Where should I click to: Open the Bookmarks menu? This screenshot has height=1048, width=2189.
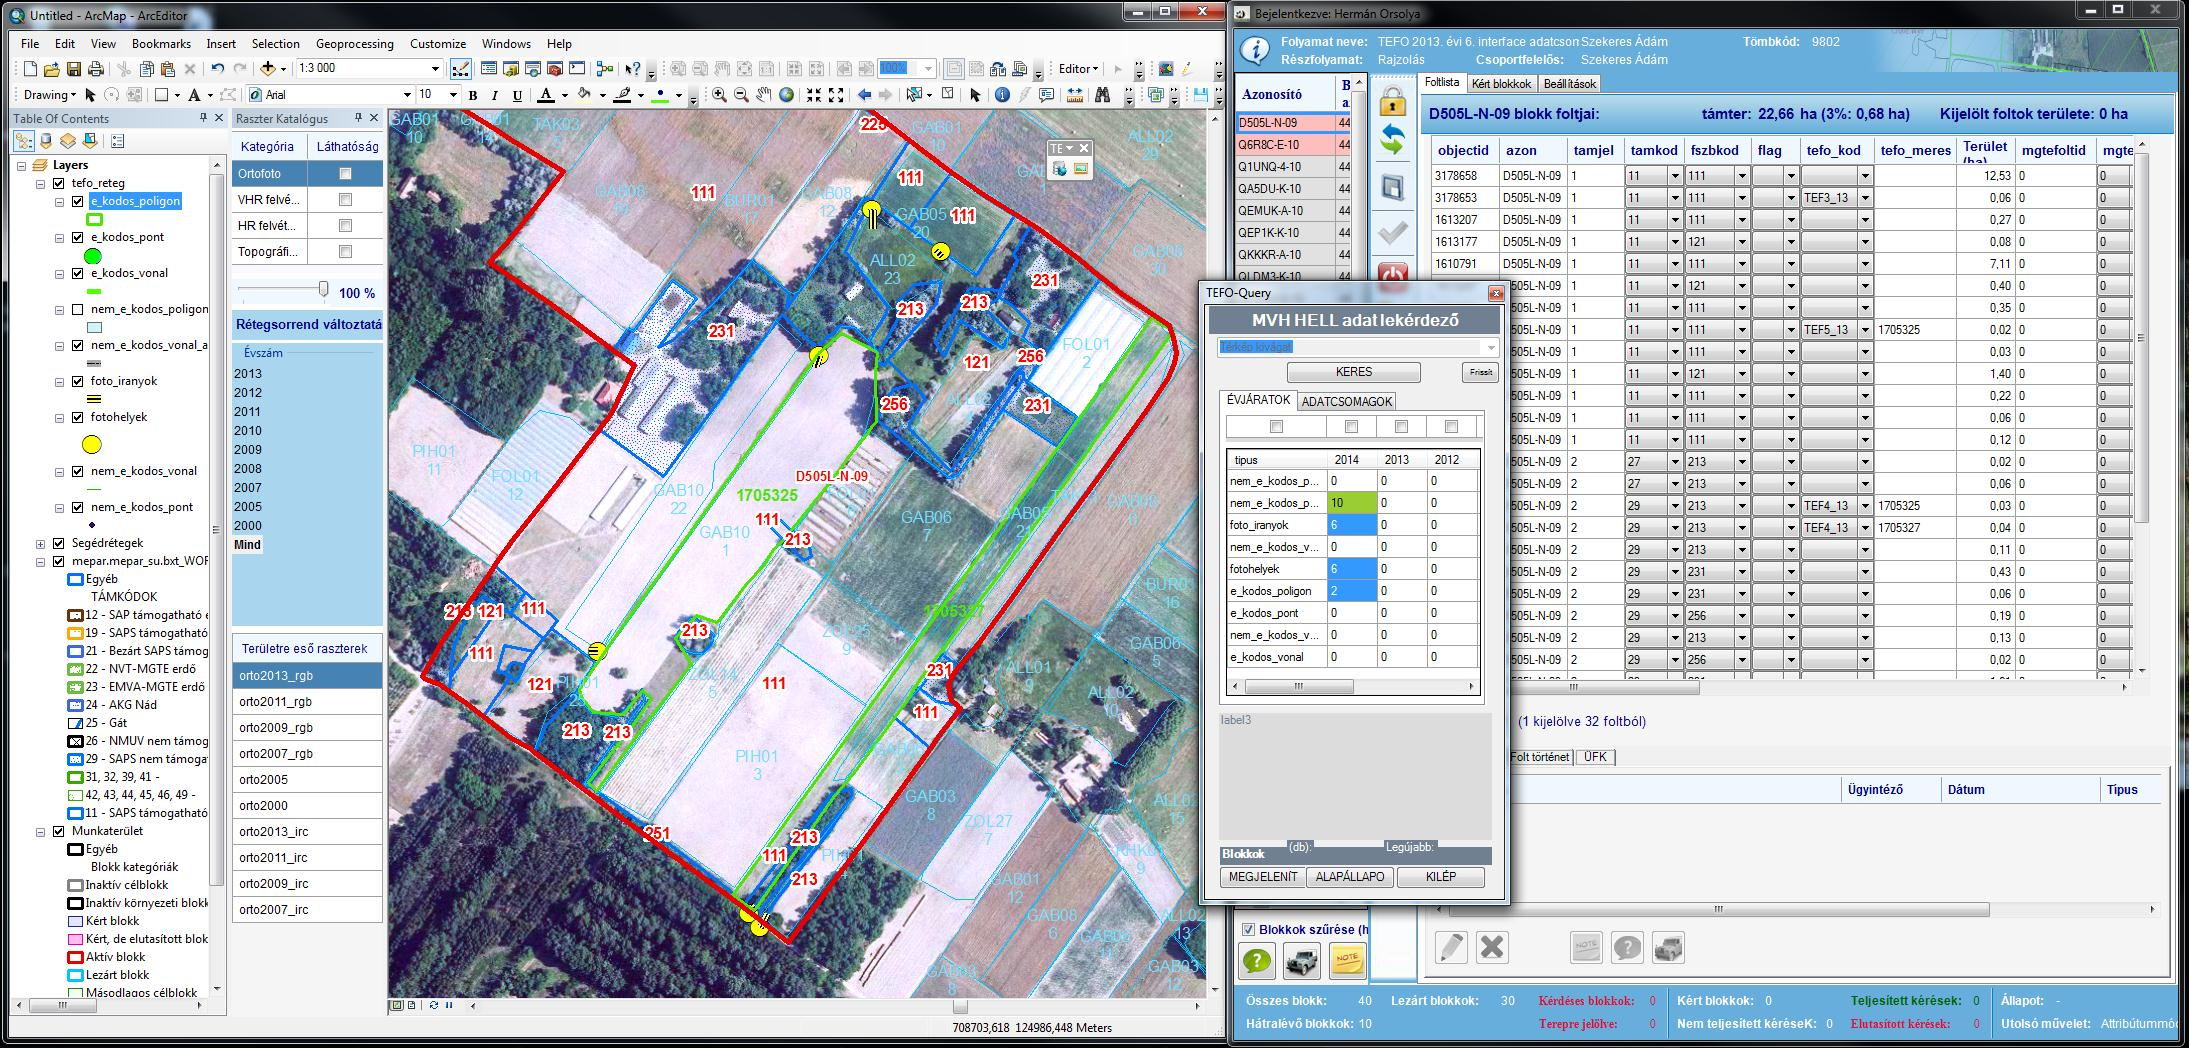point(161,43)
